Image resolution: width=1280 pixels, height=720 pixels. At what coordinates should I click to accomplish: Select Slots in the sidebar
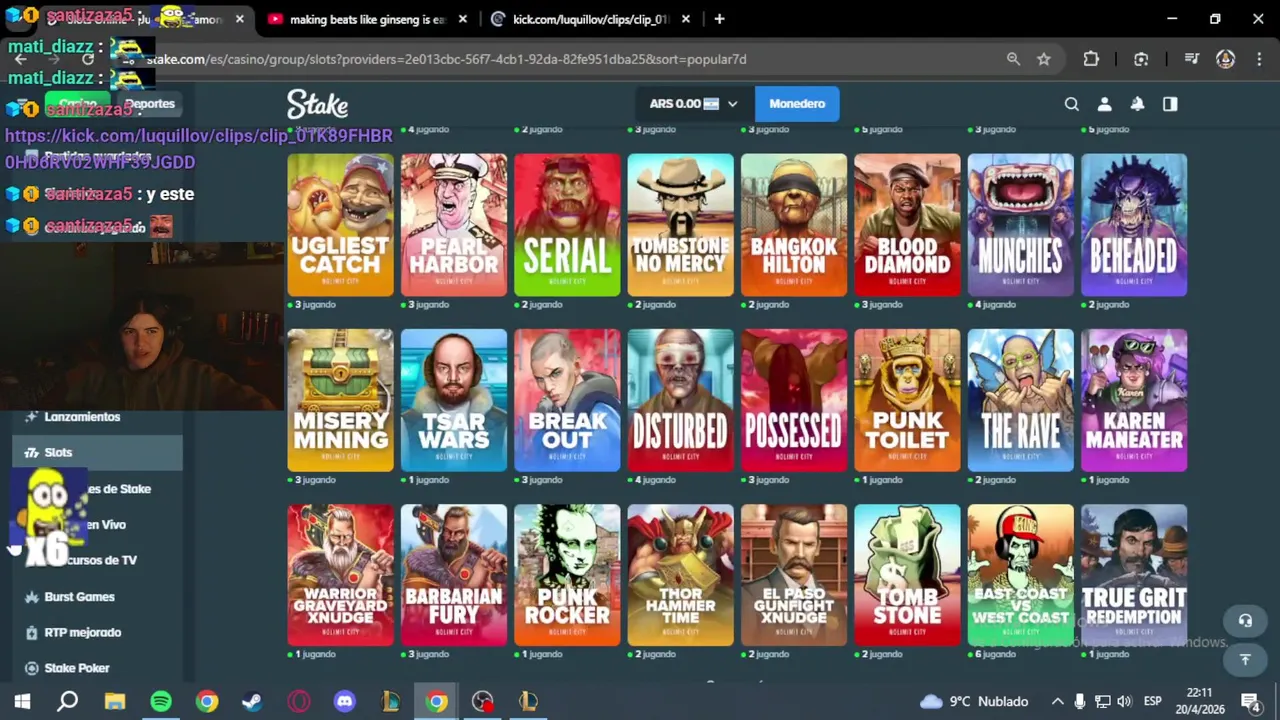97,453
